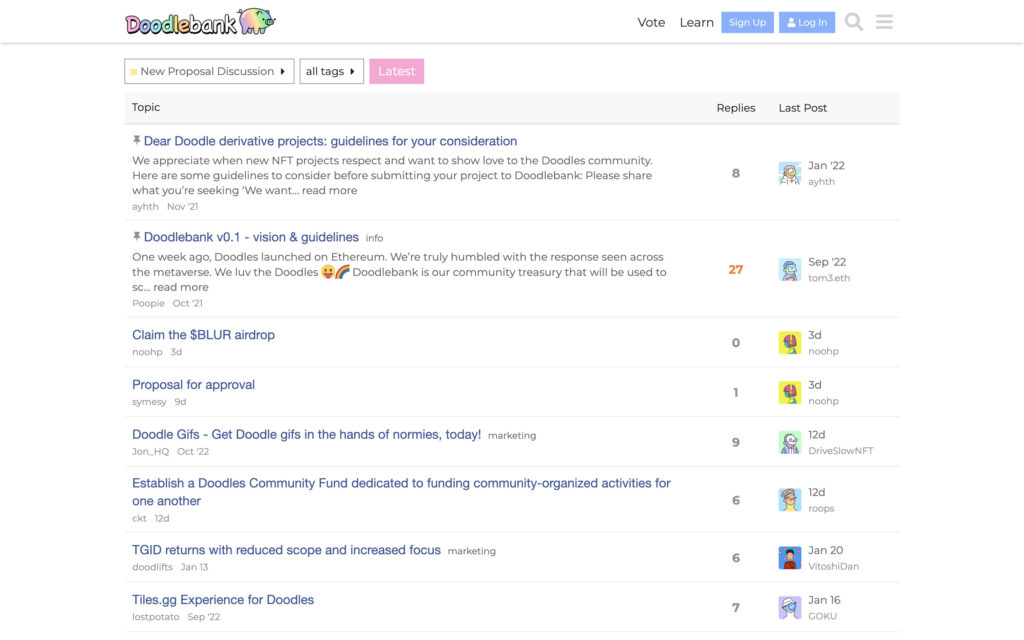1024x640 pixels.
Task: Click the Sign Up button
Action: [x=747, y=22]
